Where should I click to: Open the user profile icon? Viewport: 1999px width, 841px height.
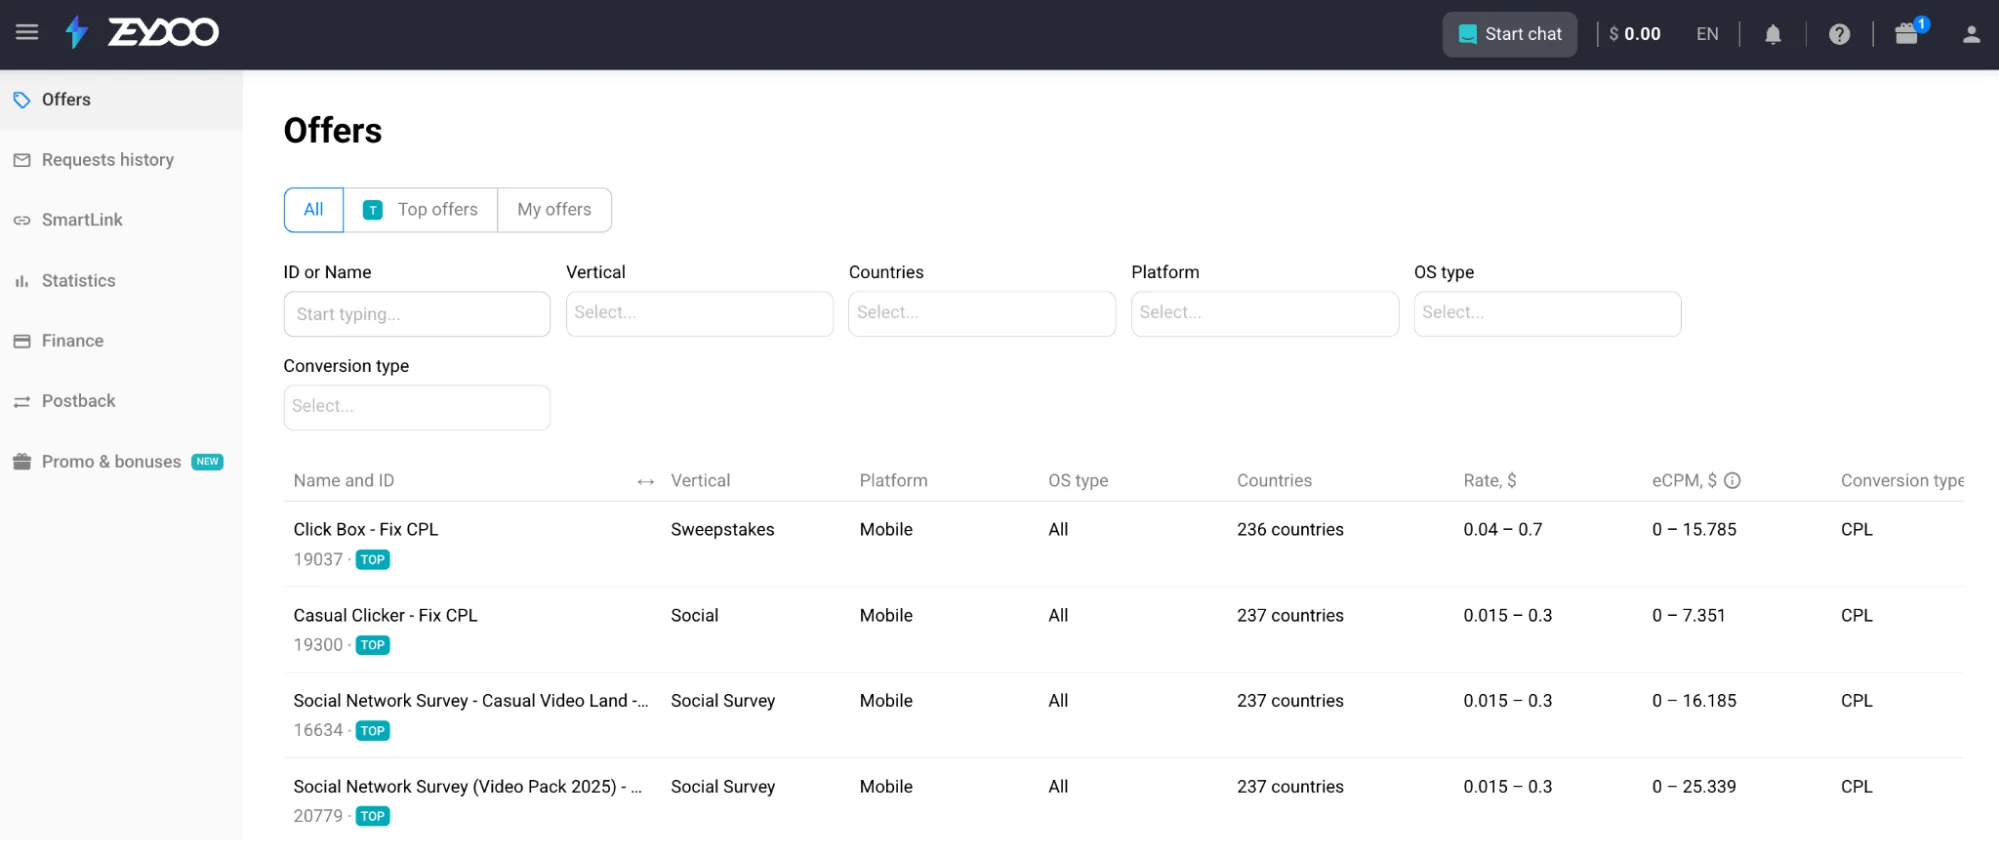1970,35
